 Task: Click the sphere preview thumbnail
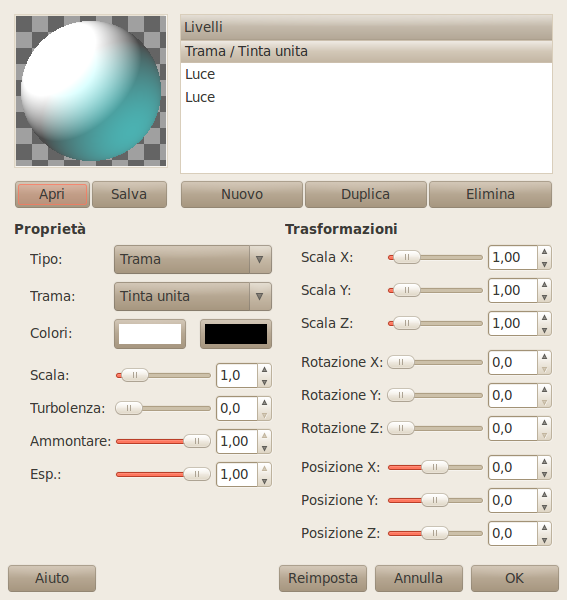[x=91, y=91]
